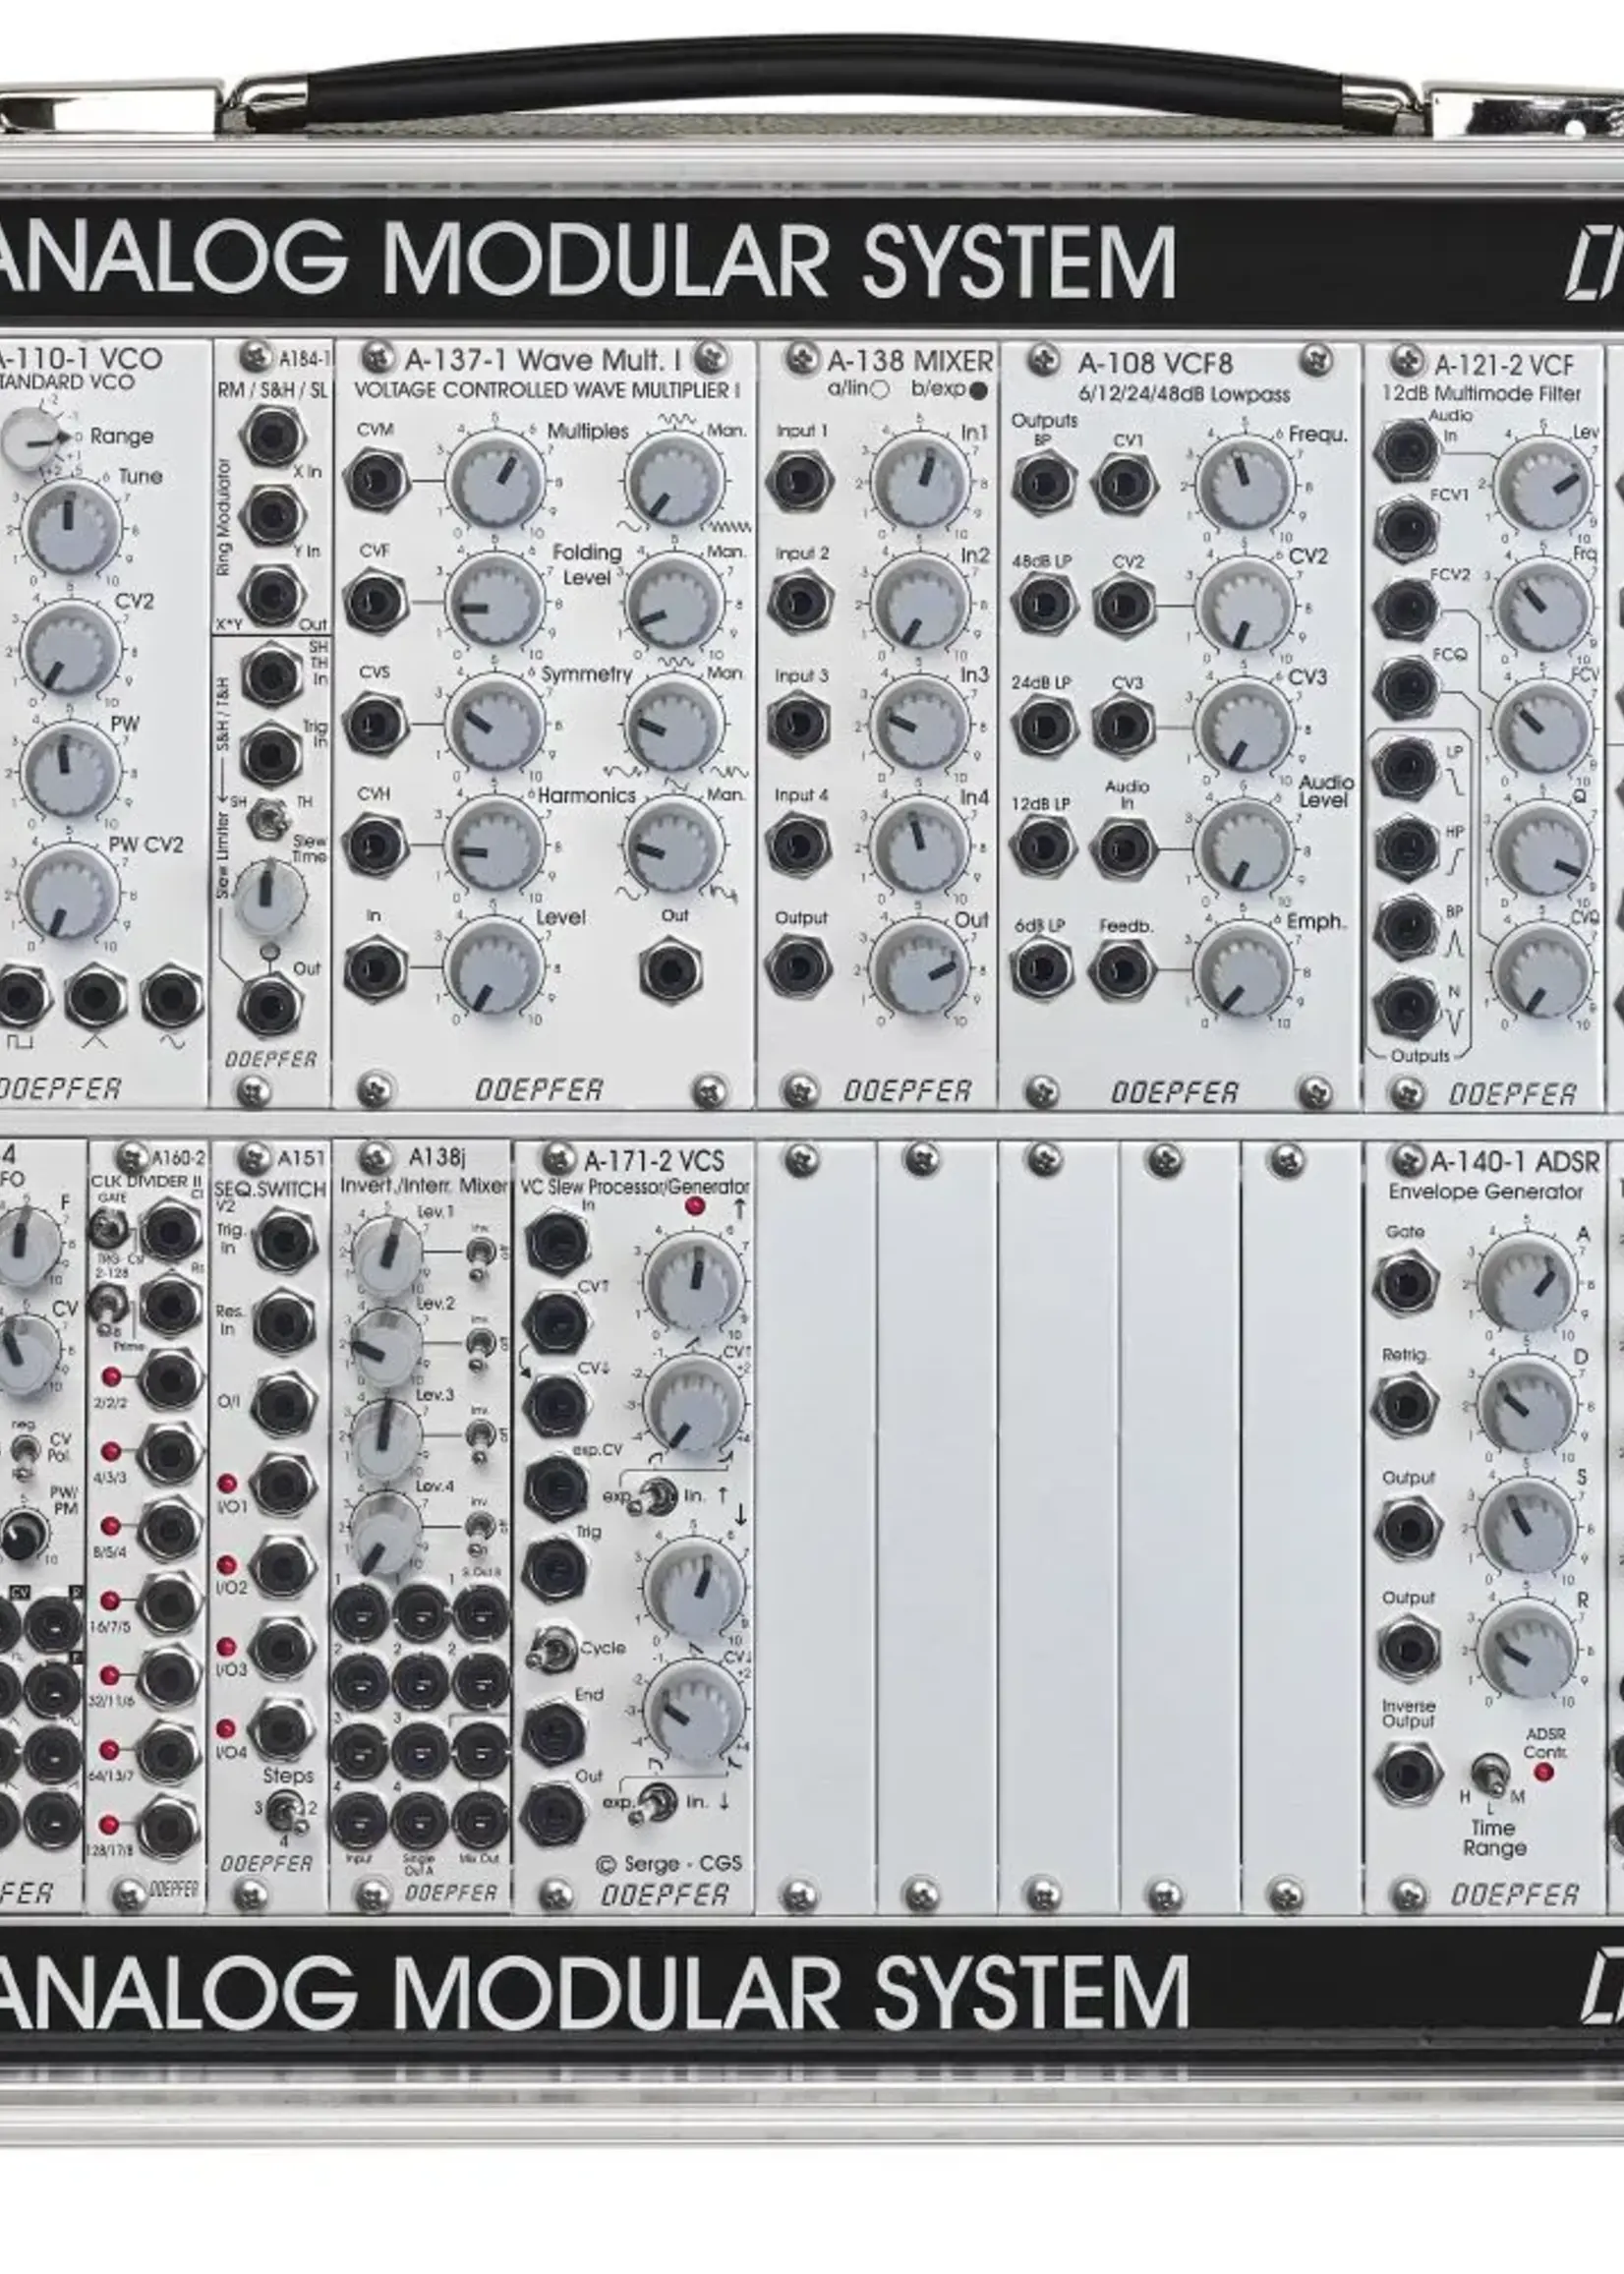Click the N notch output jack on A-121-2
Viewport: 1624px width, 2274px height.
[1407, 1007]
